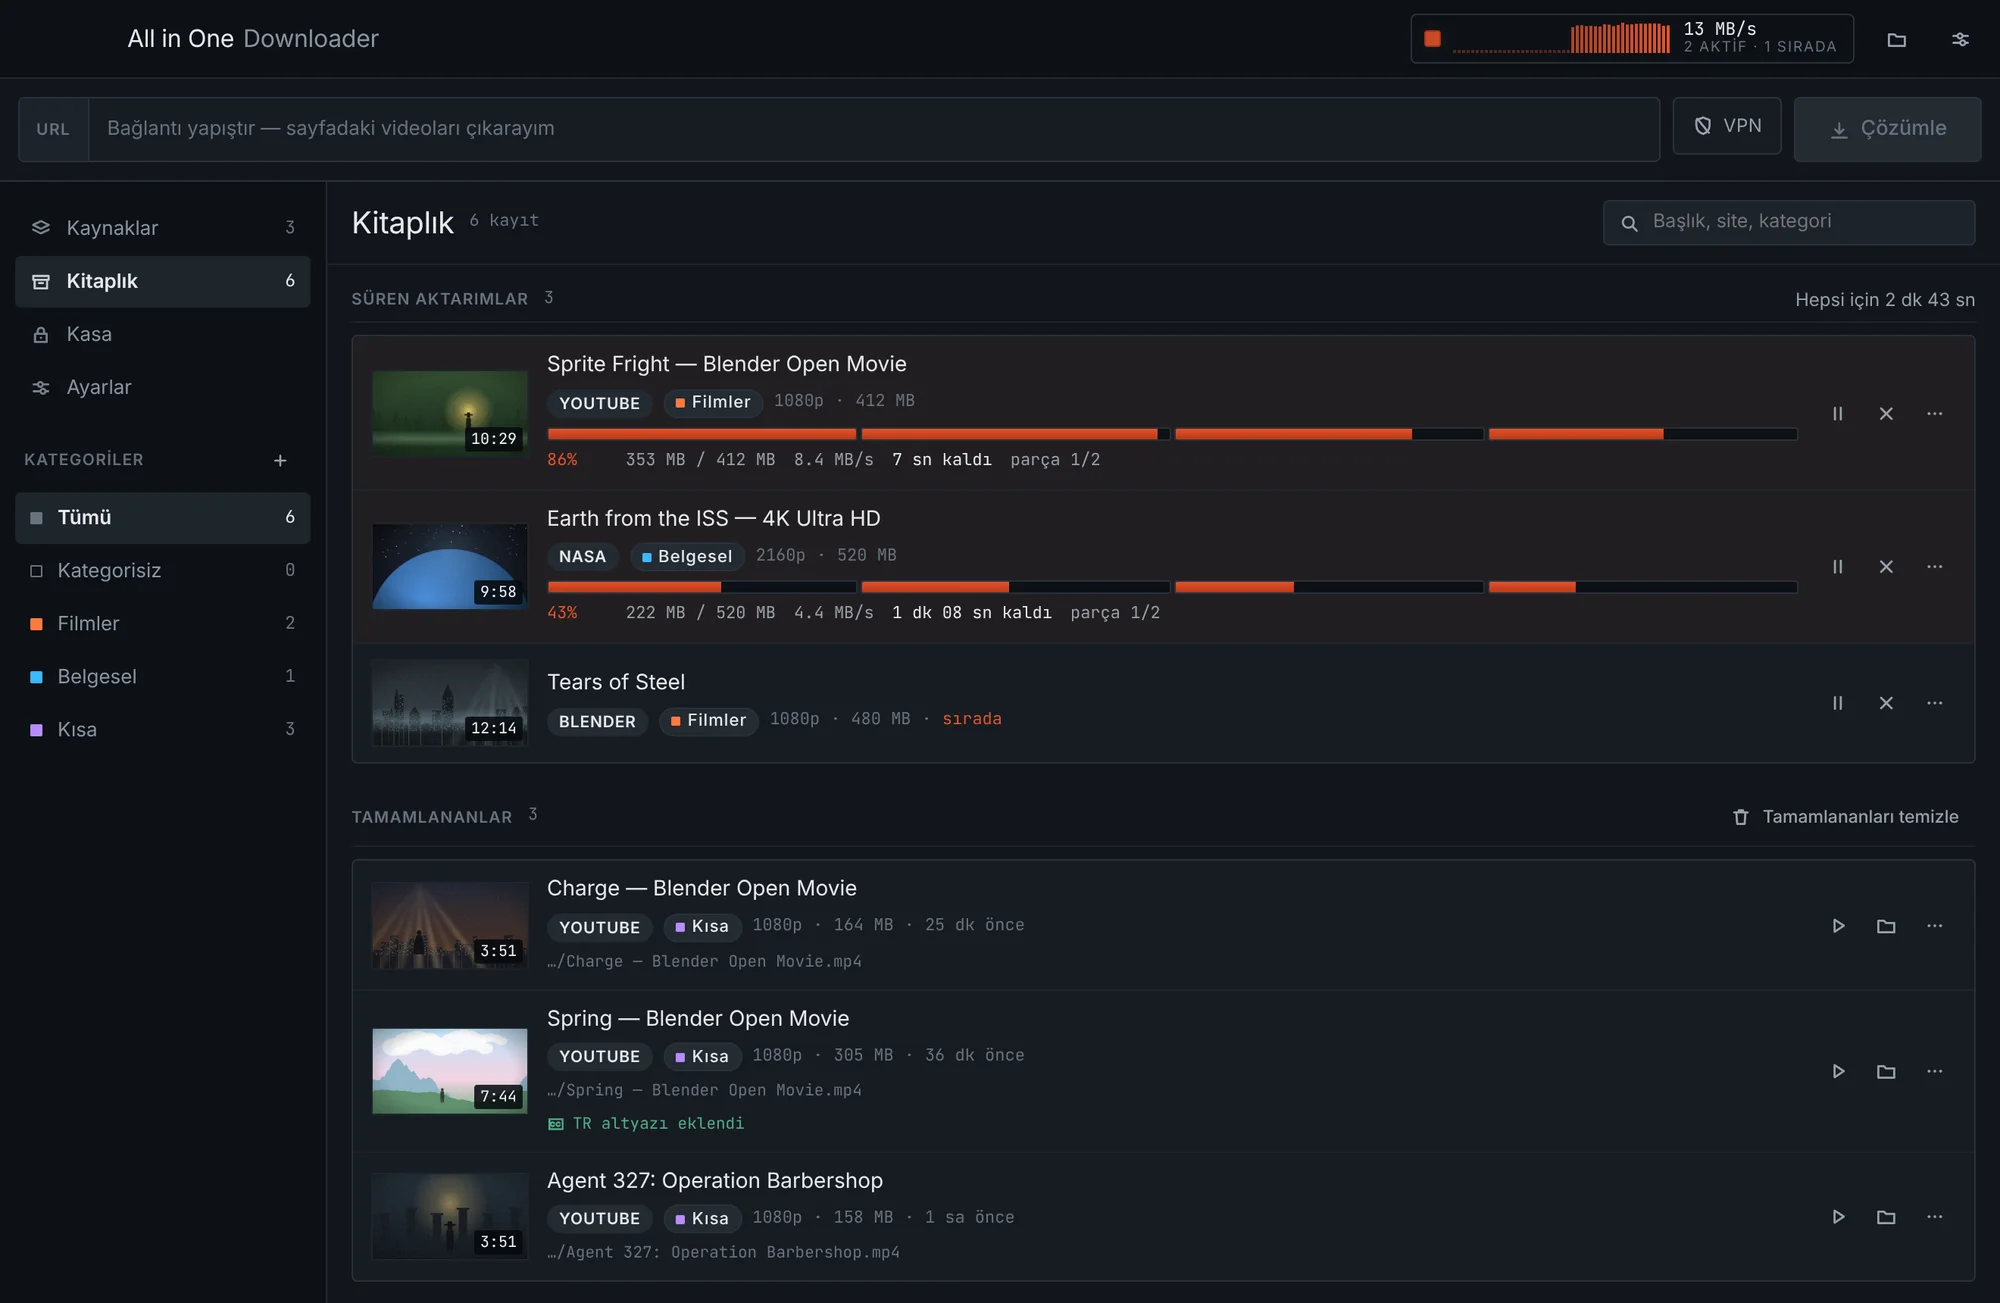Click the Çözümle button
The height and width of the screenshot is (1303, 2000).
click(x=1887, y=129)
